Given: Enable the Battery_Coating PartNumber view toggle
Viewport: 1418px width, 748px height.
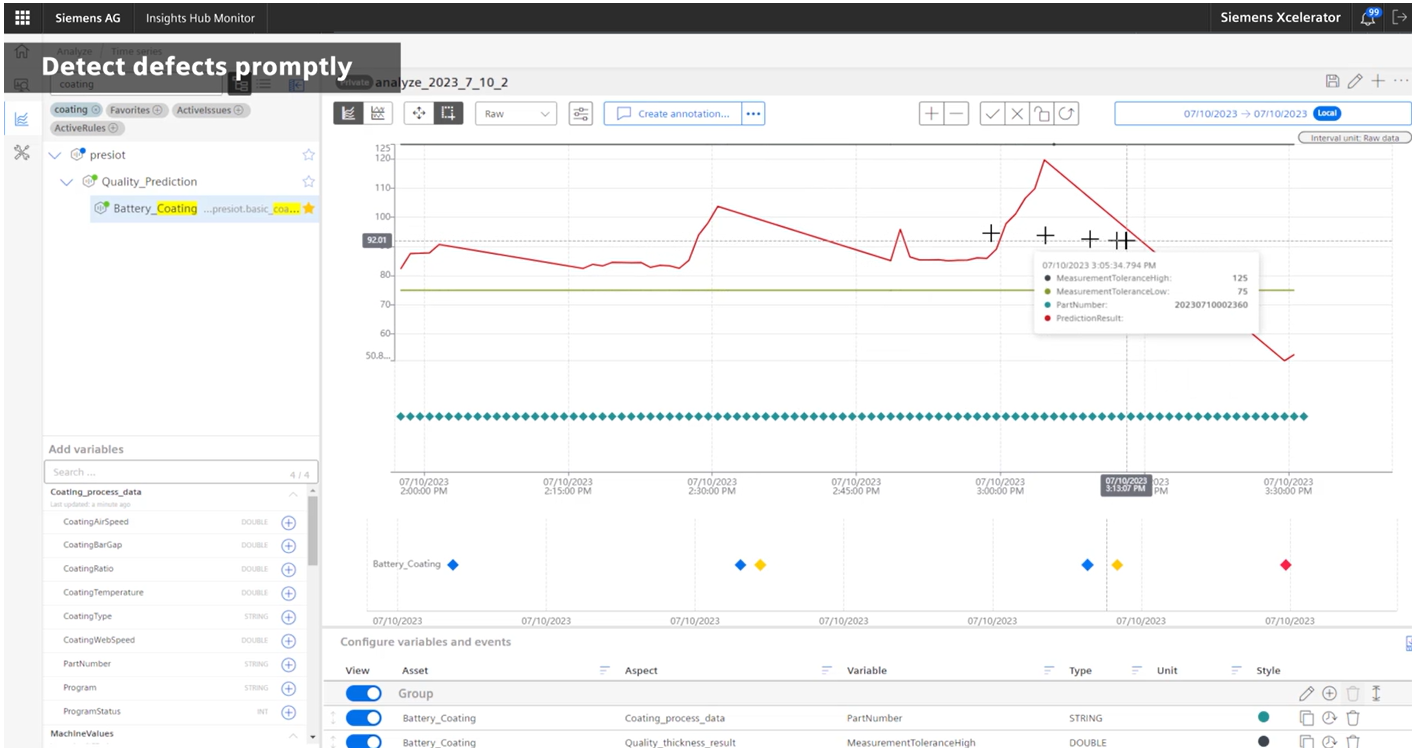Looking at the screenshot, I should pos(363,717).
